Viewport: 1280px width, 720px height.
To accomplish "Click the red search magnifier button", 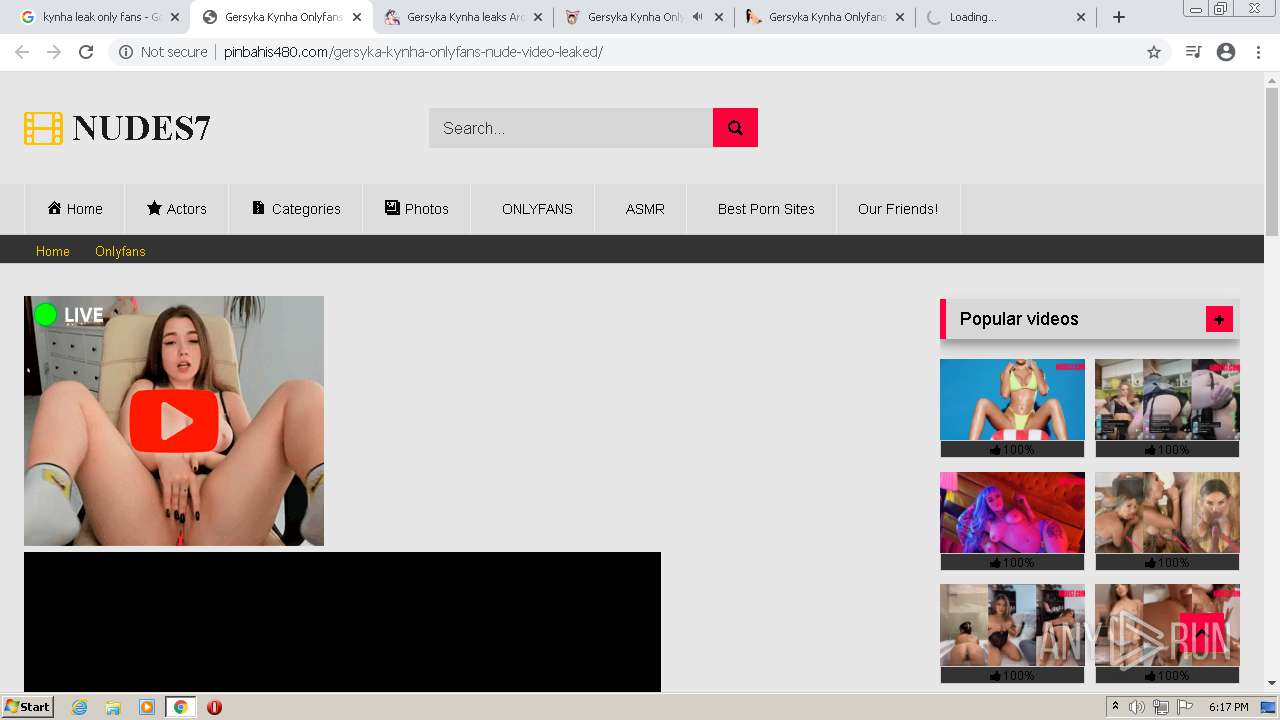I will pyautogui.click(x=735, y=128).
